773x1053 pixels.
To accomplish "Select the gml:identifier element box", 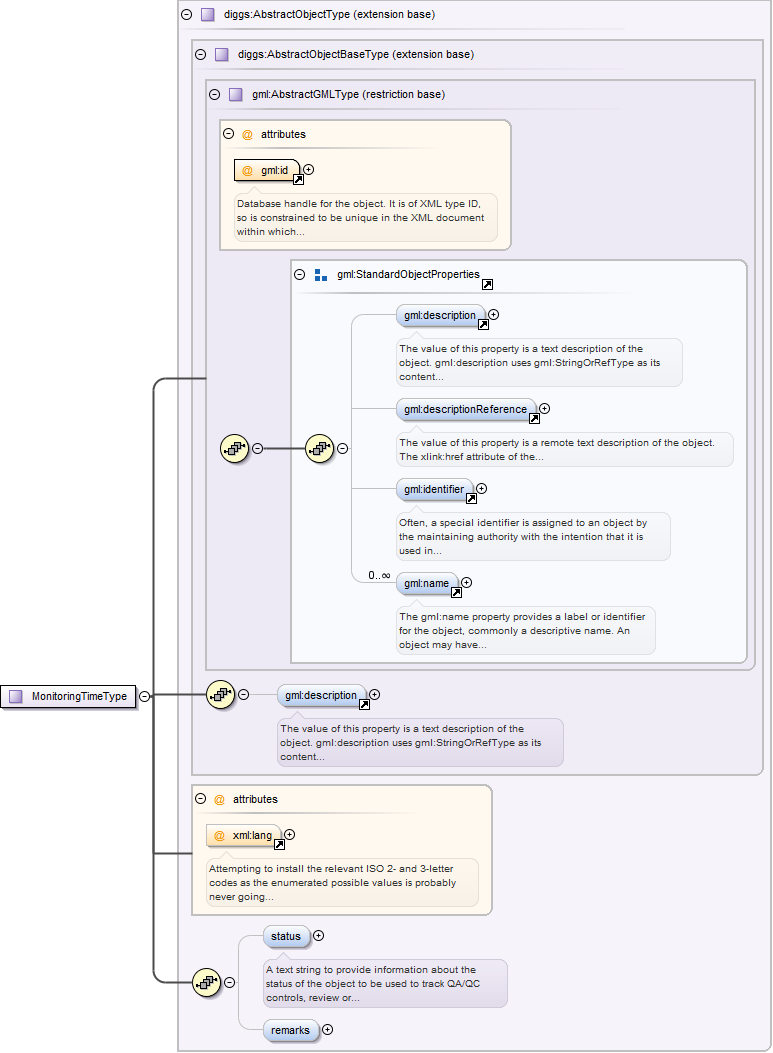I will [x=433, y=489].
